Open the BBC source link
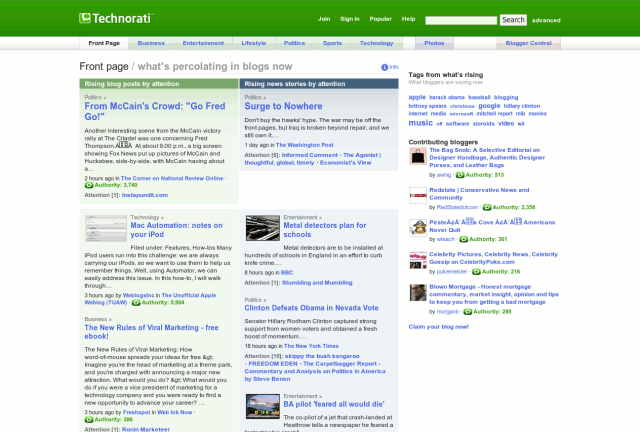The width and height of the screenshot is (640, 432). (287, 272)
